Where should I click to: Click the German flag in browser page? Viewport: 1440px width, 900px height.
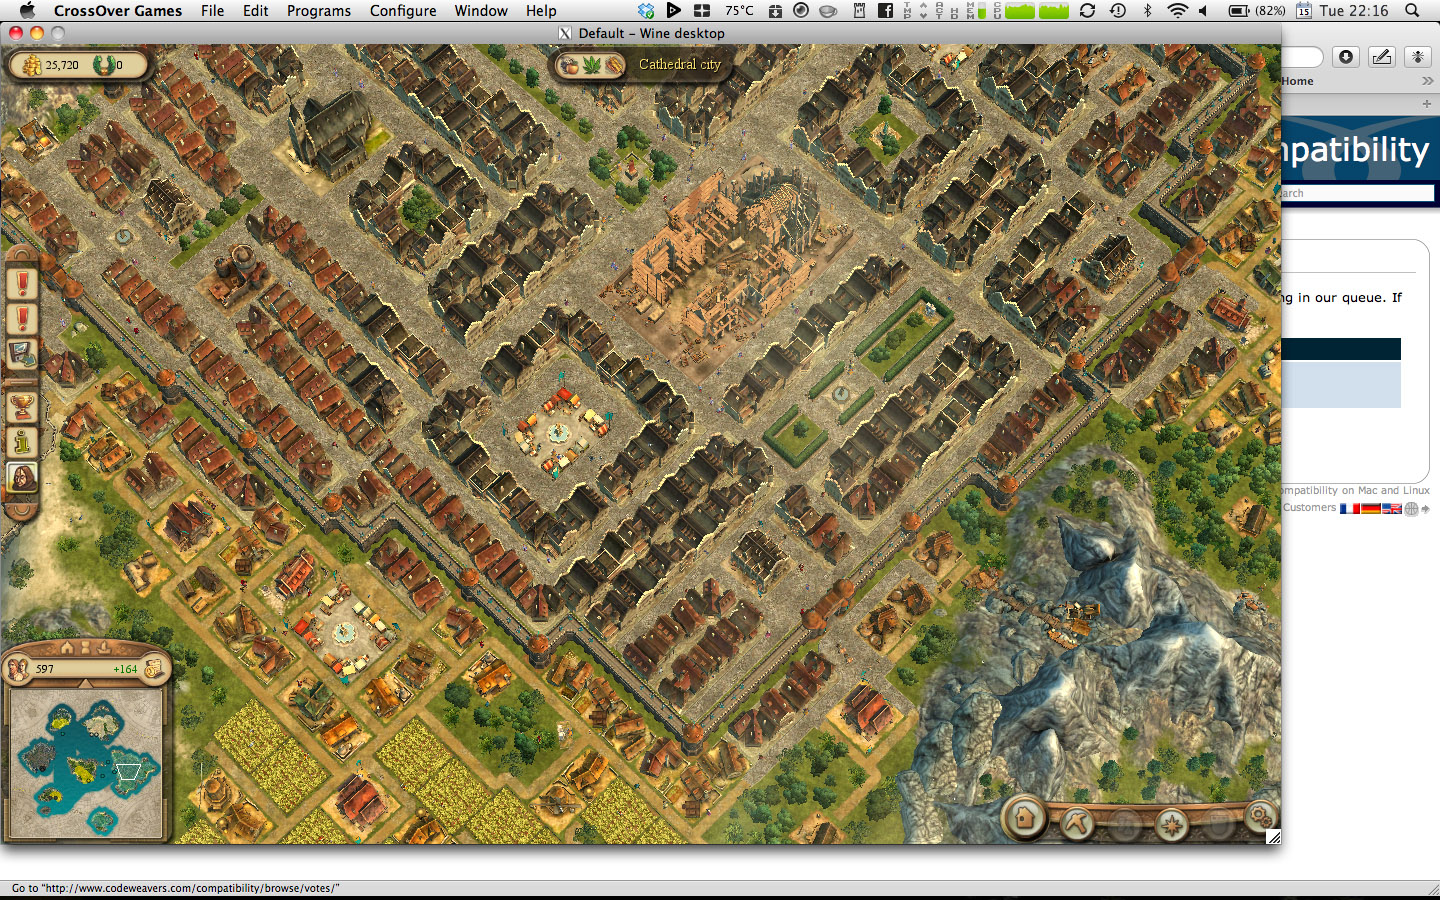click(1370, 508)
